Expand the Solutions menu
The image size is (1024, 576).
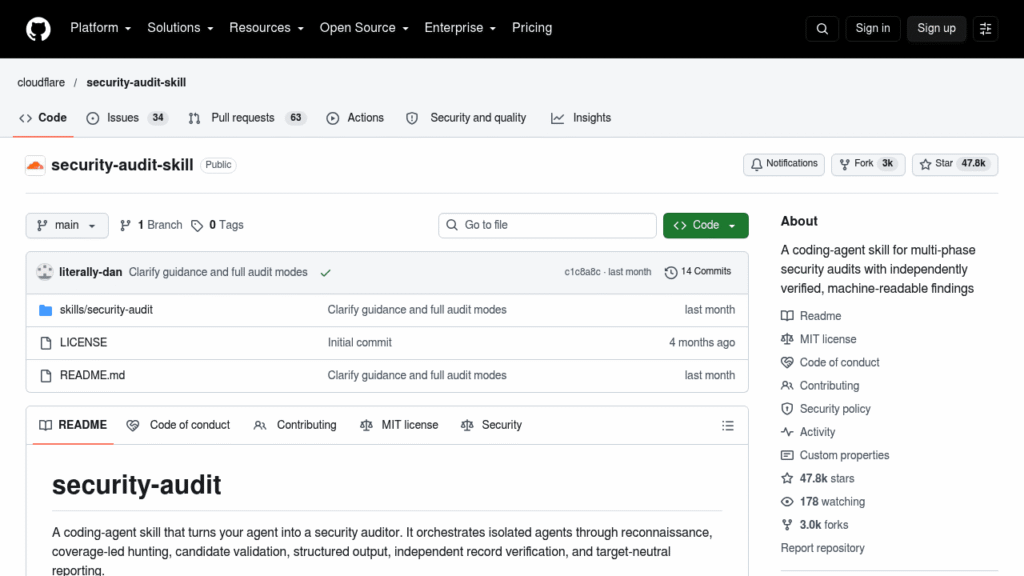coord(180,28)
